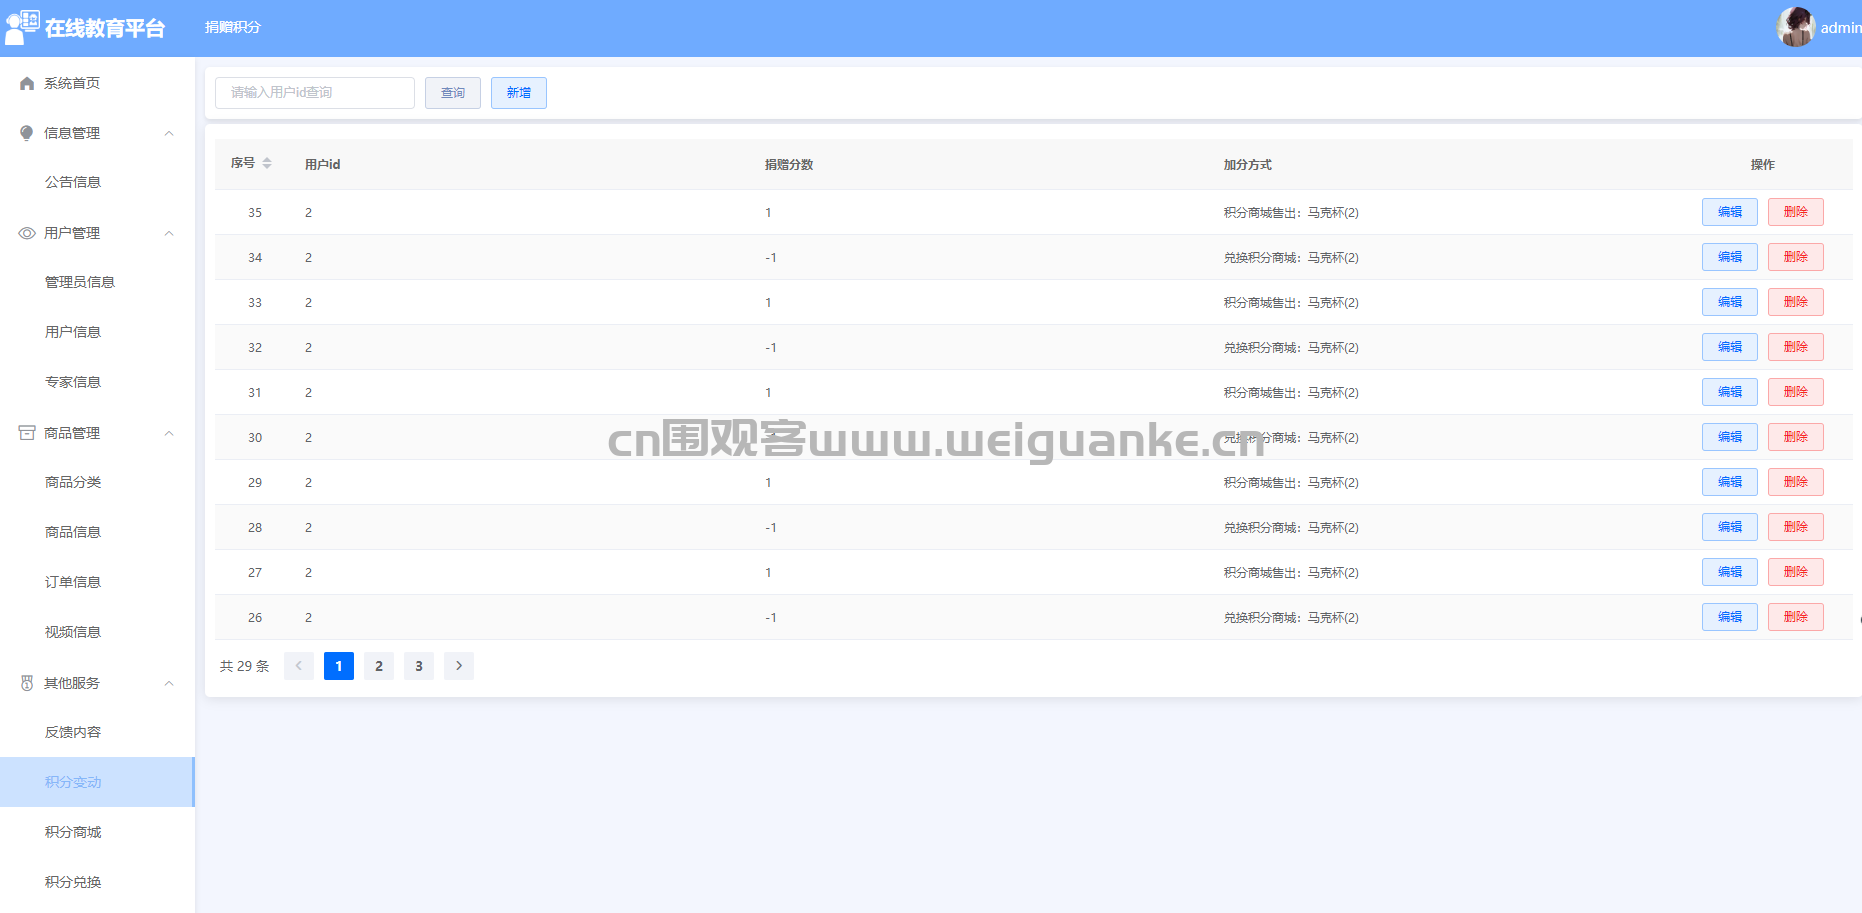Collapse the 信息管理 menu chevron
The height and width of the screenshot is (913, 1862).
(169, 133)
